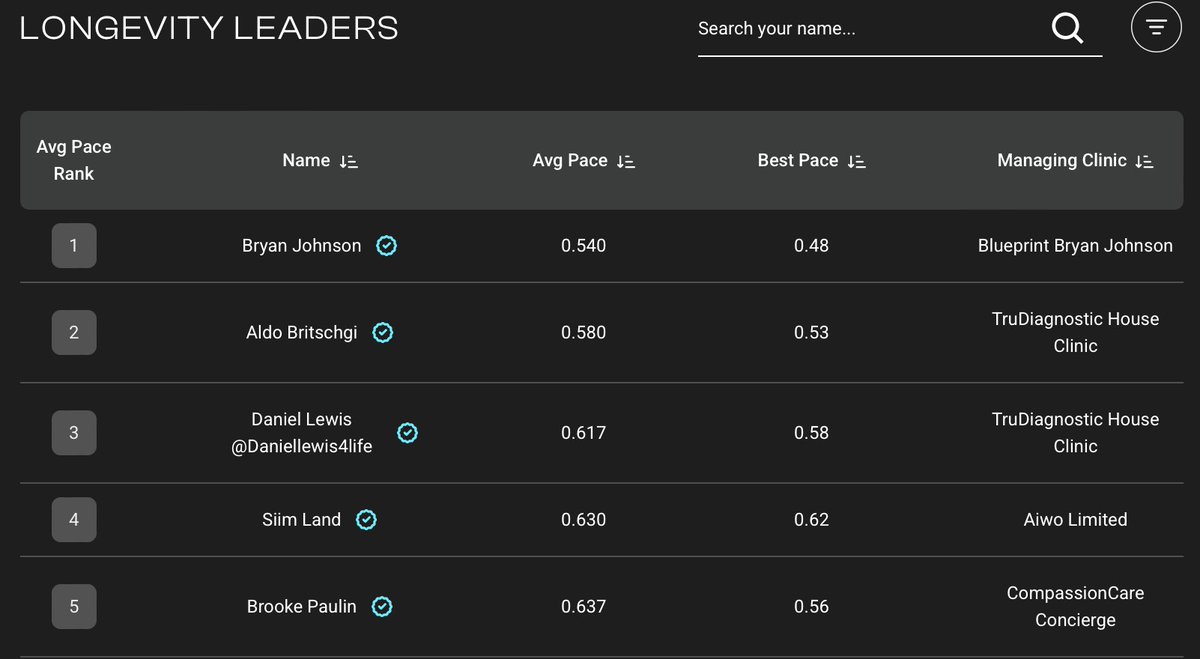Click Aiwo Limited clinic name
This screenshot has width=1200, height=659.
coord(1075,519)
